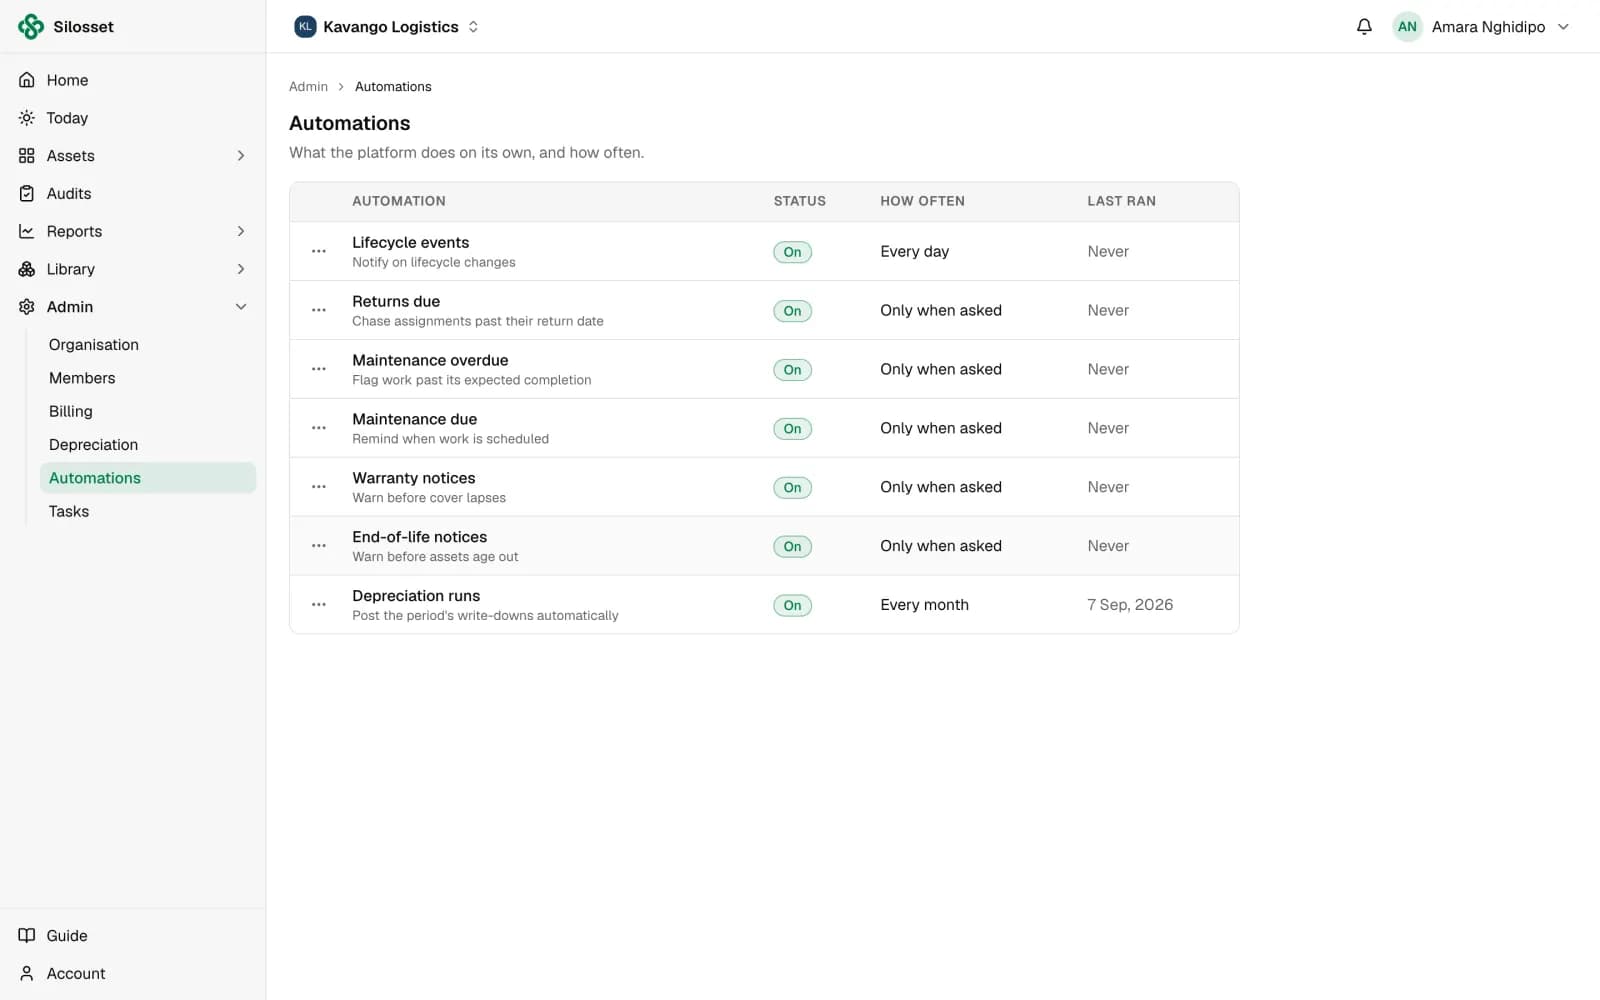Toggle the On status for Returns due
This screenshot has width=1600, height=1000.
792,311
